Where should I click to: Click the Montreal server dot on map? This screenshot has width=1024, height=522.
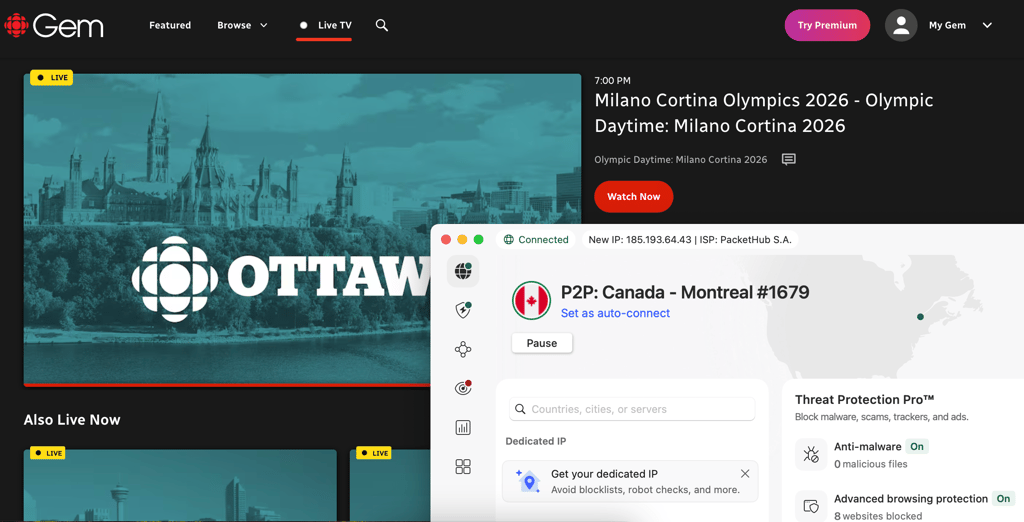(x=920, y=317)
